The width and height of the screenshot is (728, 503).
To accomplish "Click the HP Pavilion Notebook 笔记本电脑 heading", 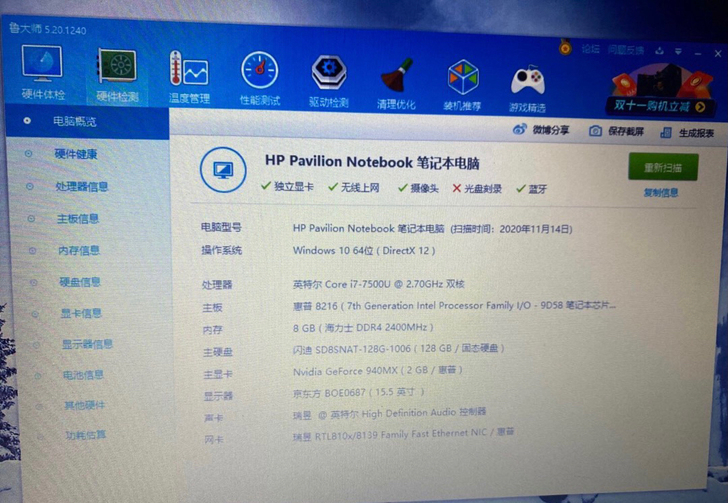I will click(372, 162).
